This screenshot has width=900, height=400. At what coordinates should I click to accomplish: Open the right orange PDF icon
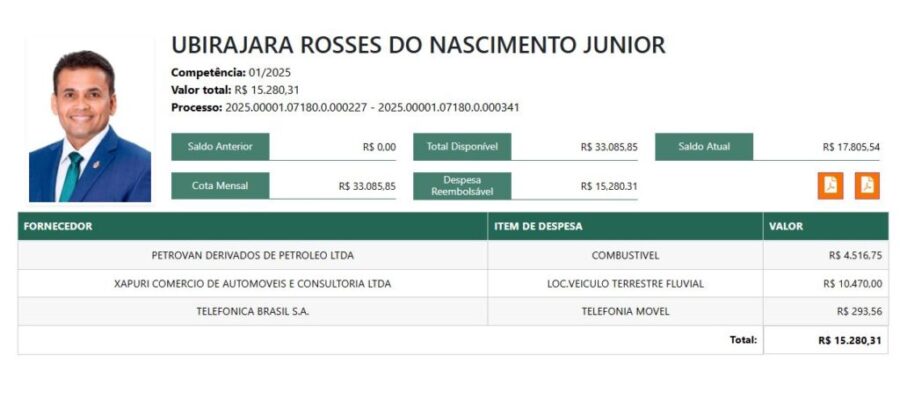tap(867, 185)
